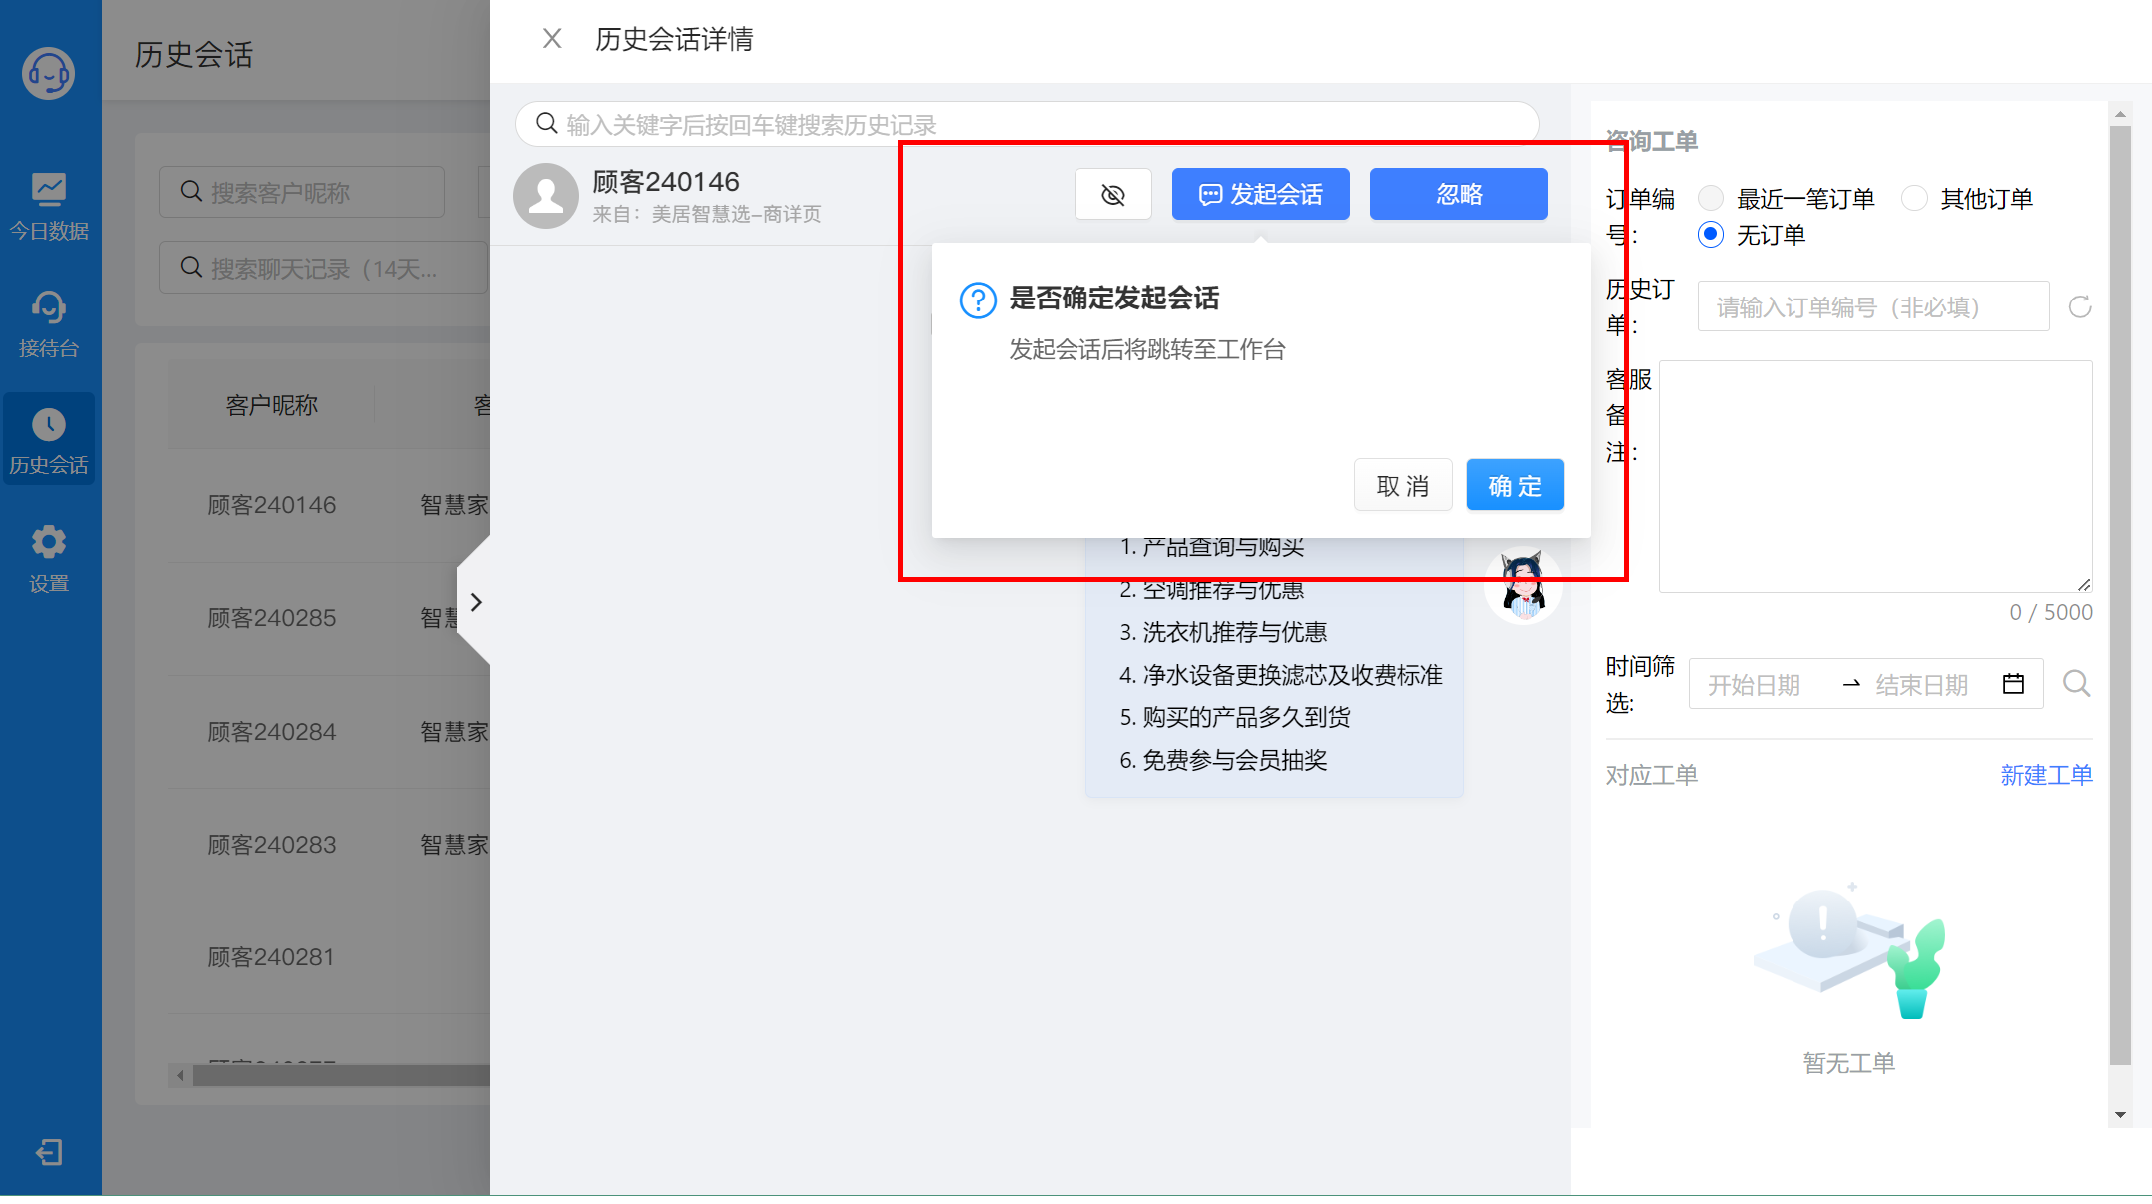This screenshot has height=1204, width=2152.
Task: Click option 3. 洗衣机推荐与优惠
Action: [1223, 632]
